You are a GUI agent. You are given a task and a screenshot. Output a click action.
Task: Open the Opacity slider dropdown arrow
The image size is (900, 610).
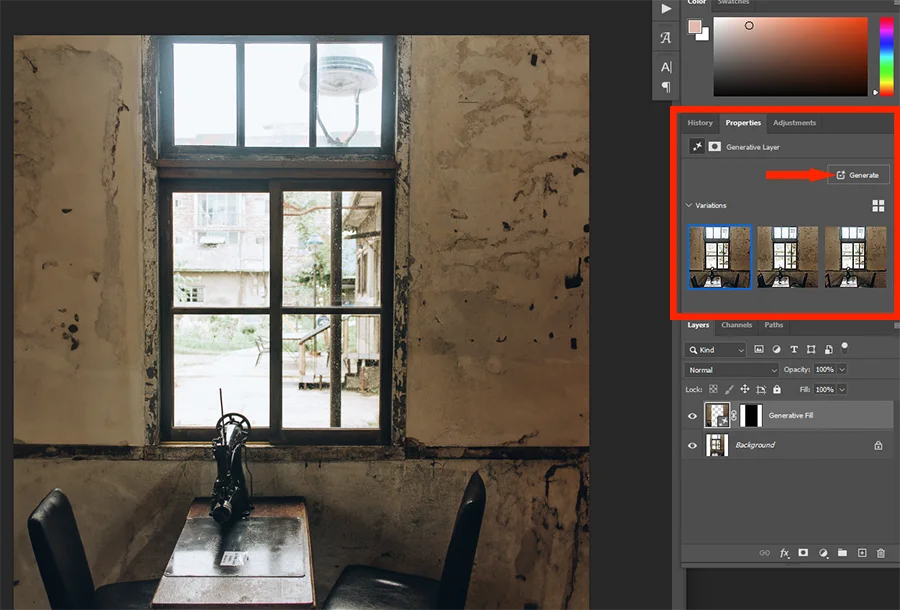[x=842, y=370]
